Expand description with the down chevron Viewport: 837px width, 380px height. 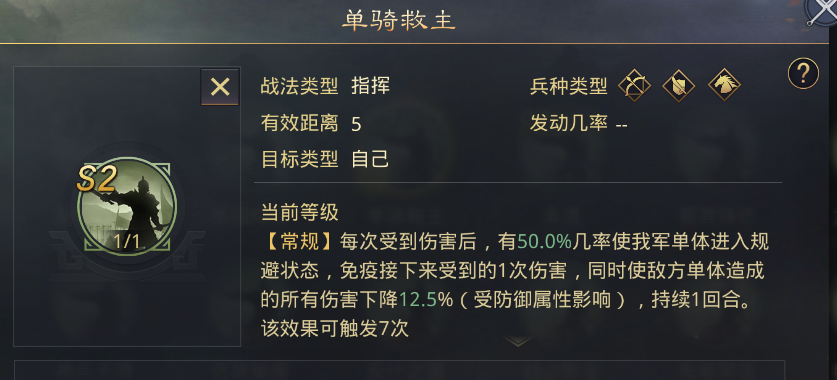click(517, 341)
